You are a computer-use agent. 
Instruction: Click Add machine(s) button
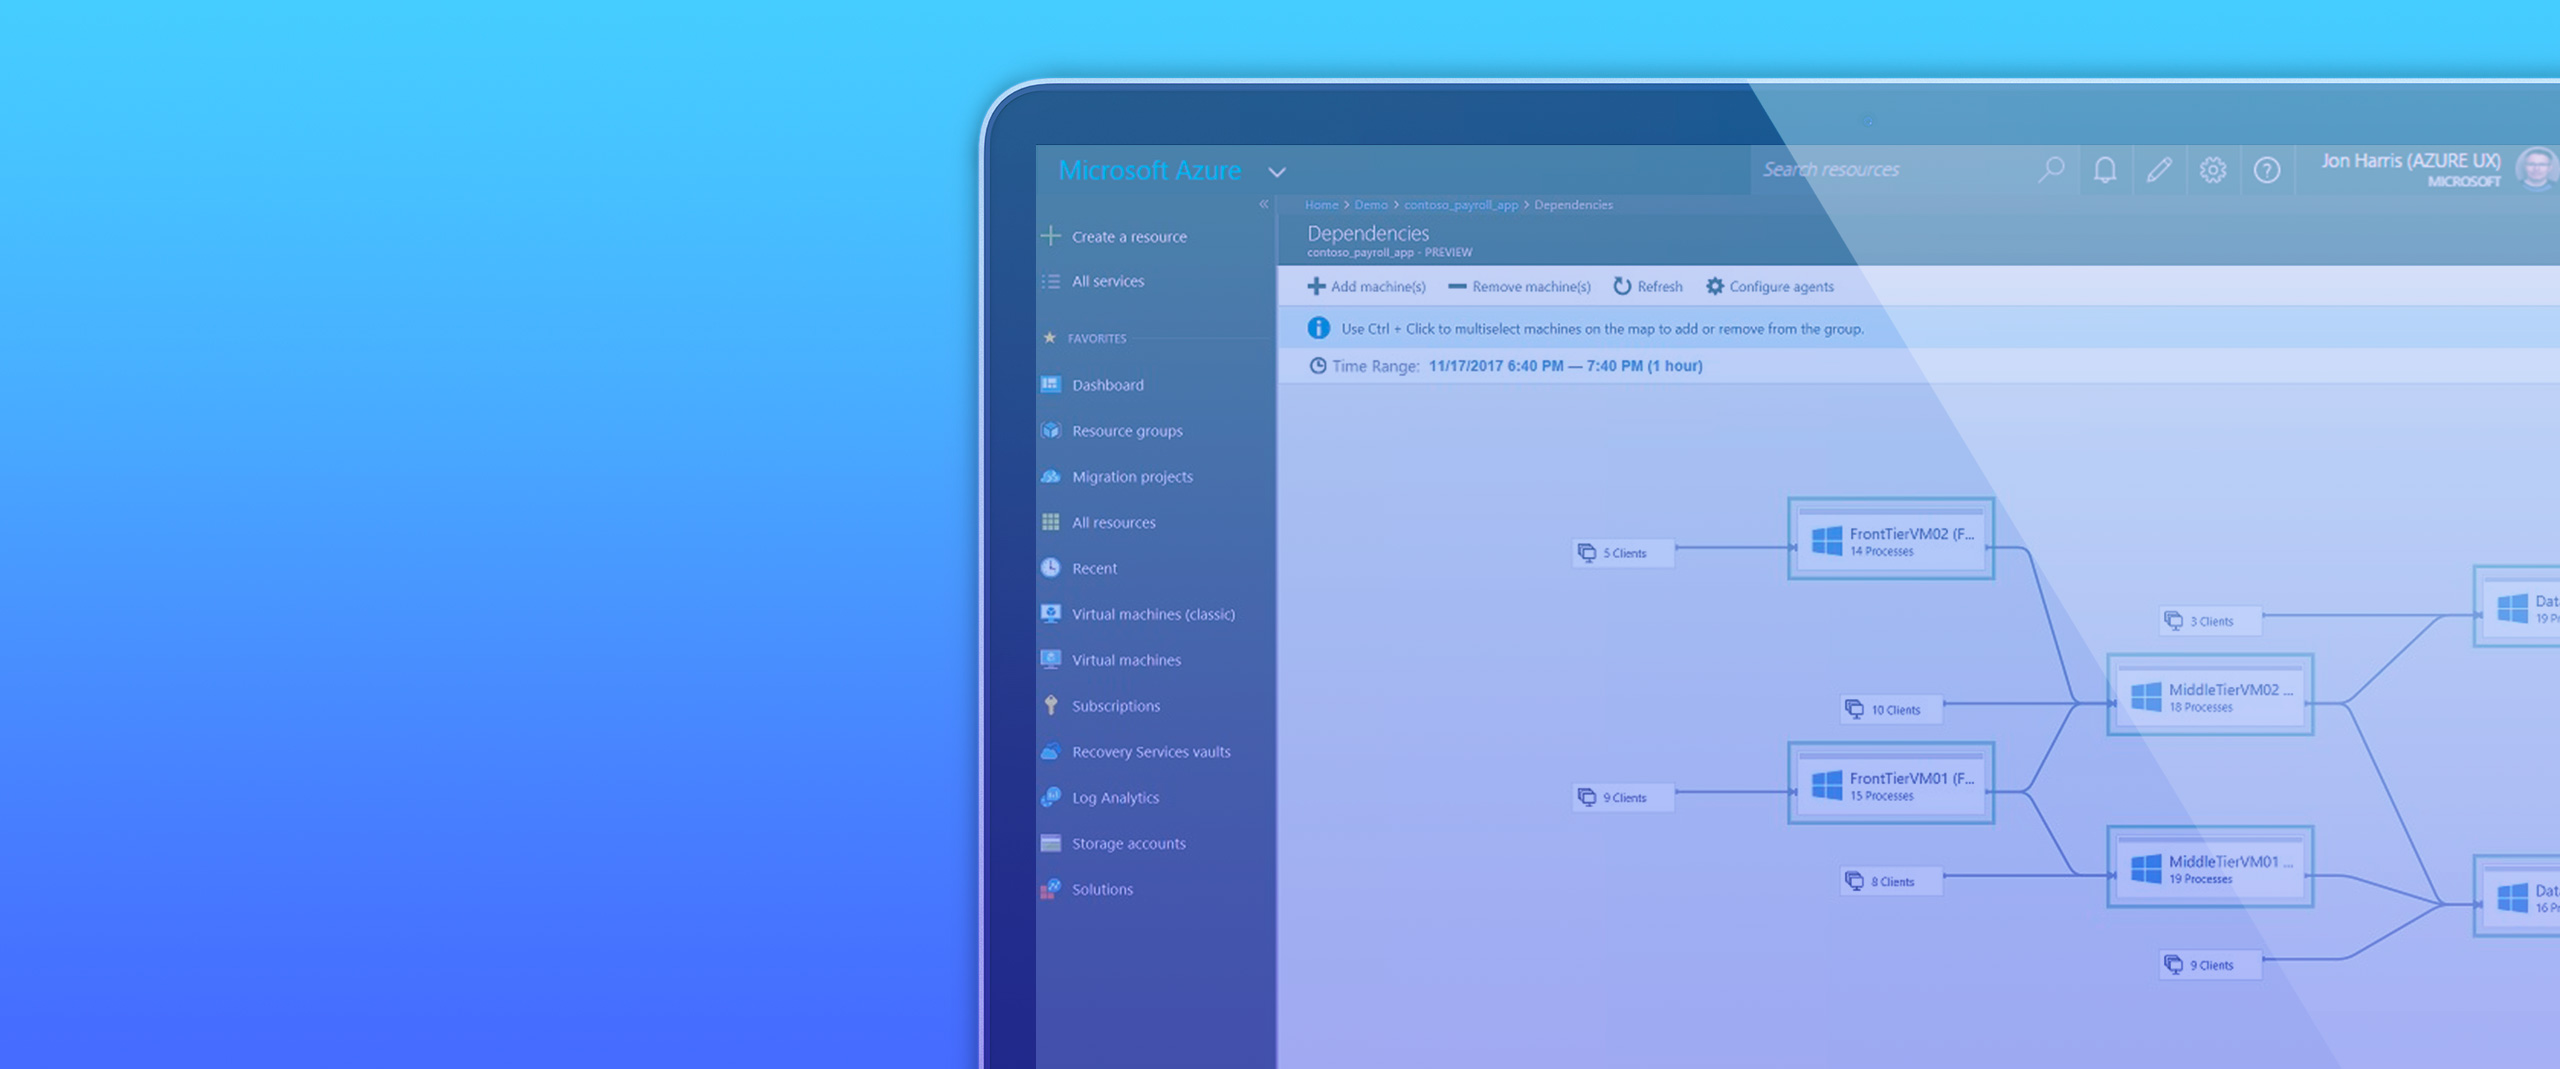click(1366, 287)
